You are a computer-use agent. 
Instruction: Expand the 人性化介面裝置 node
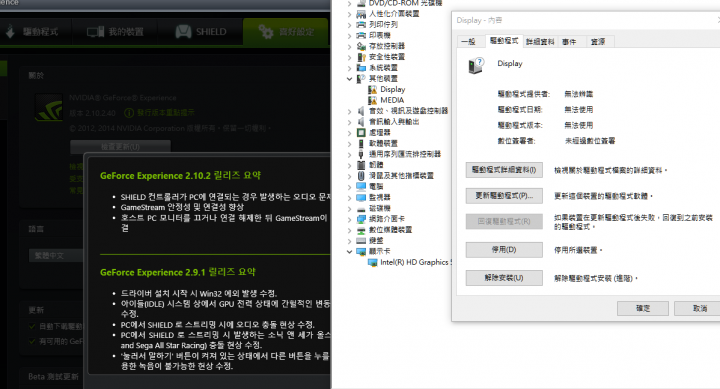[x=349, y=14]
